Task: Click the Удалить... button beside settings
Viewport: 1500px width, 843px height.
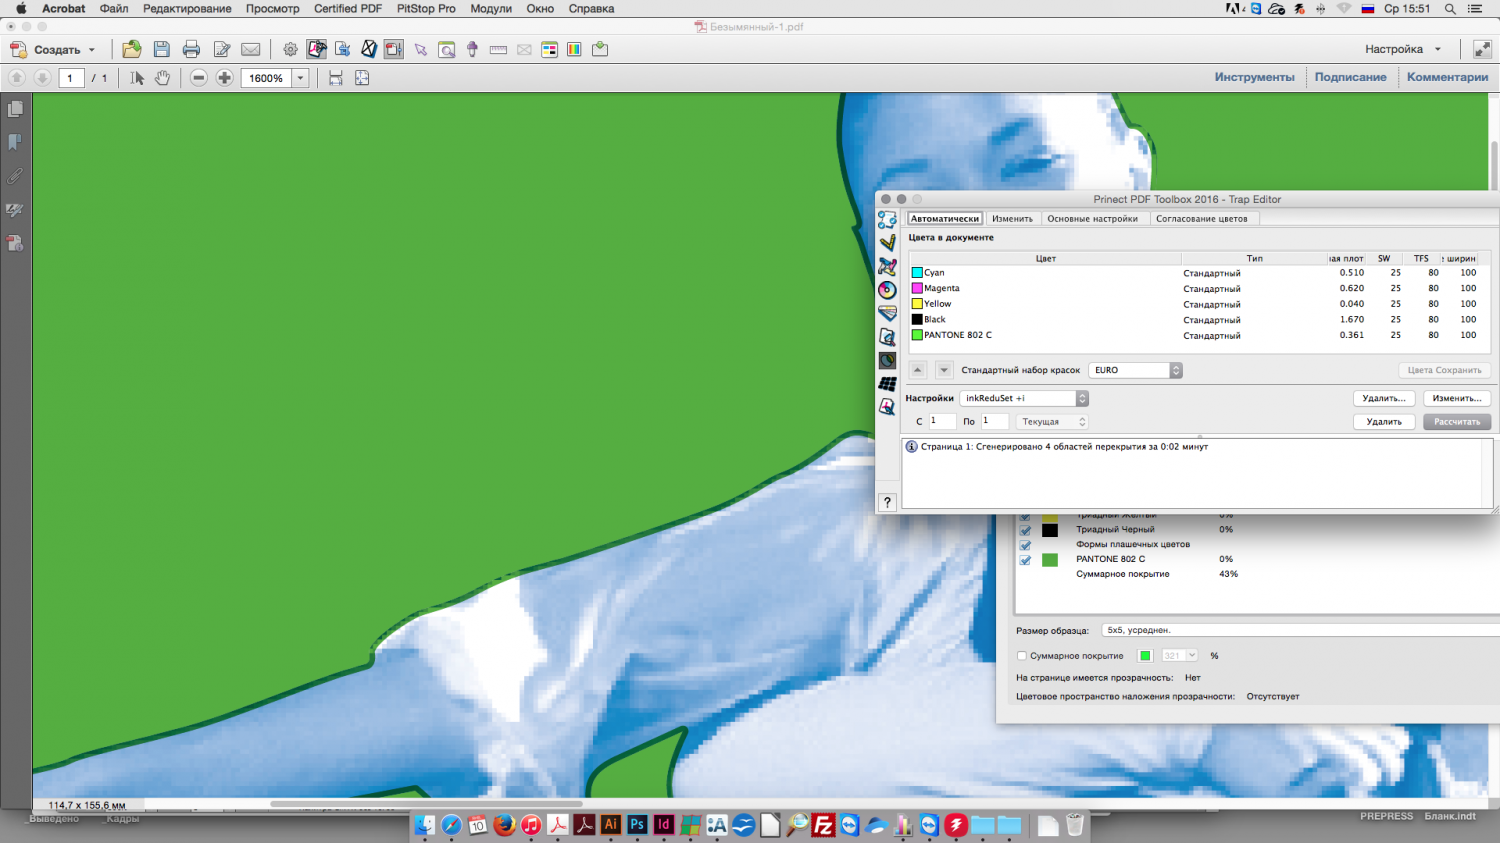Action: click(x=1384, y=398)
